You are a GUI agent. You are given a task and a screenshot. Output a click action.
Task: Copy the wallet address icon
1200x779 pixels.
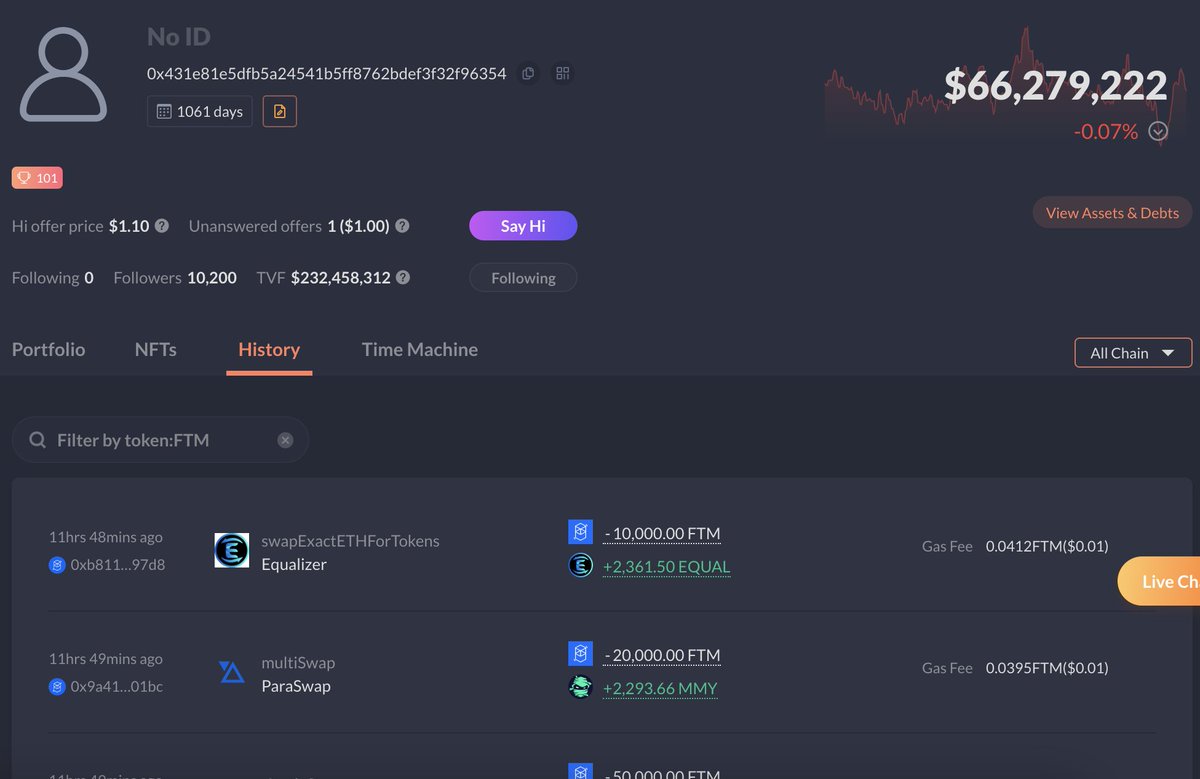click(x=528, y=73)
